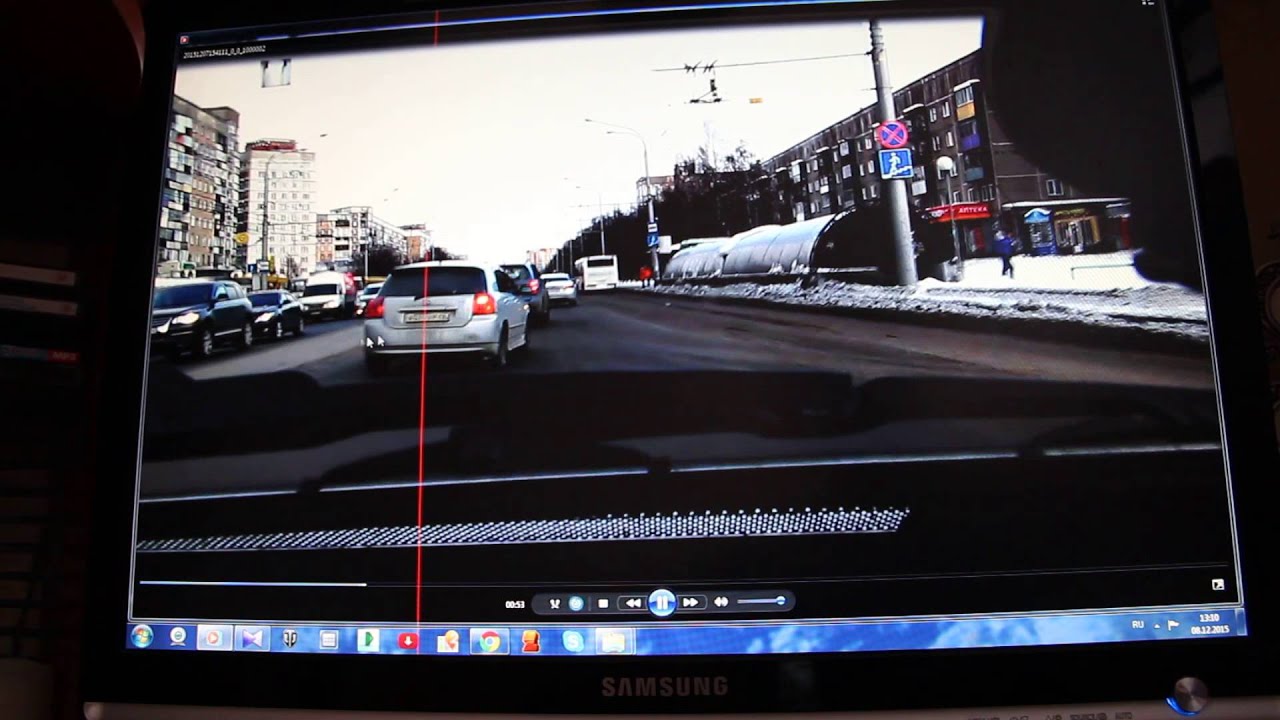Click the volume slider knob

pyautogui.click(x=780, y=600)
